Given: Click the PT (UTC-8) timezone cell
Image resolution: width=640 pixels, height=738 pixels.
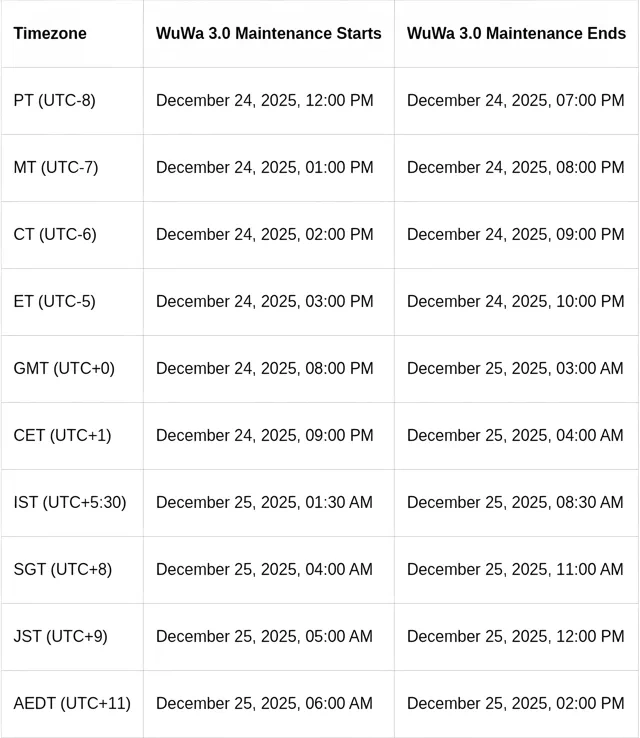Looking at the screenshot, I should [x=55, y=101].
